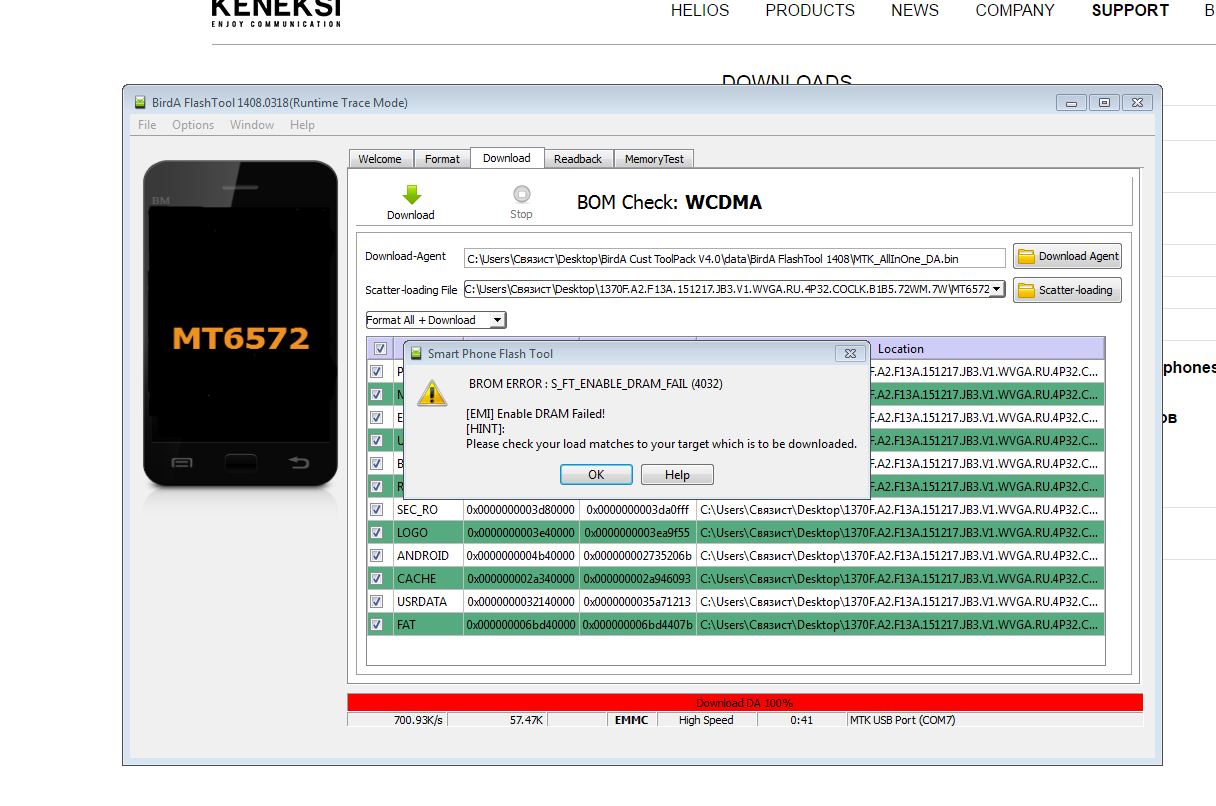Expand the Scatter-loading File path dropdown
Screen dimensions: 1216x806
[997, 290]
